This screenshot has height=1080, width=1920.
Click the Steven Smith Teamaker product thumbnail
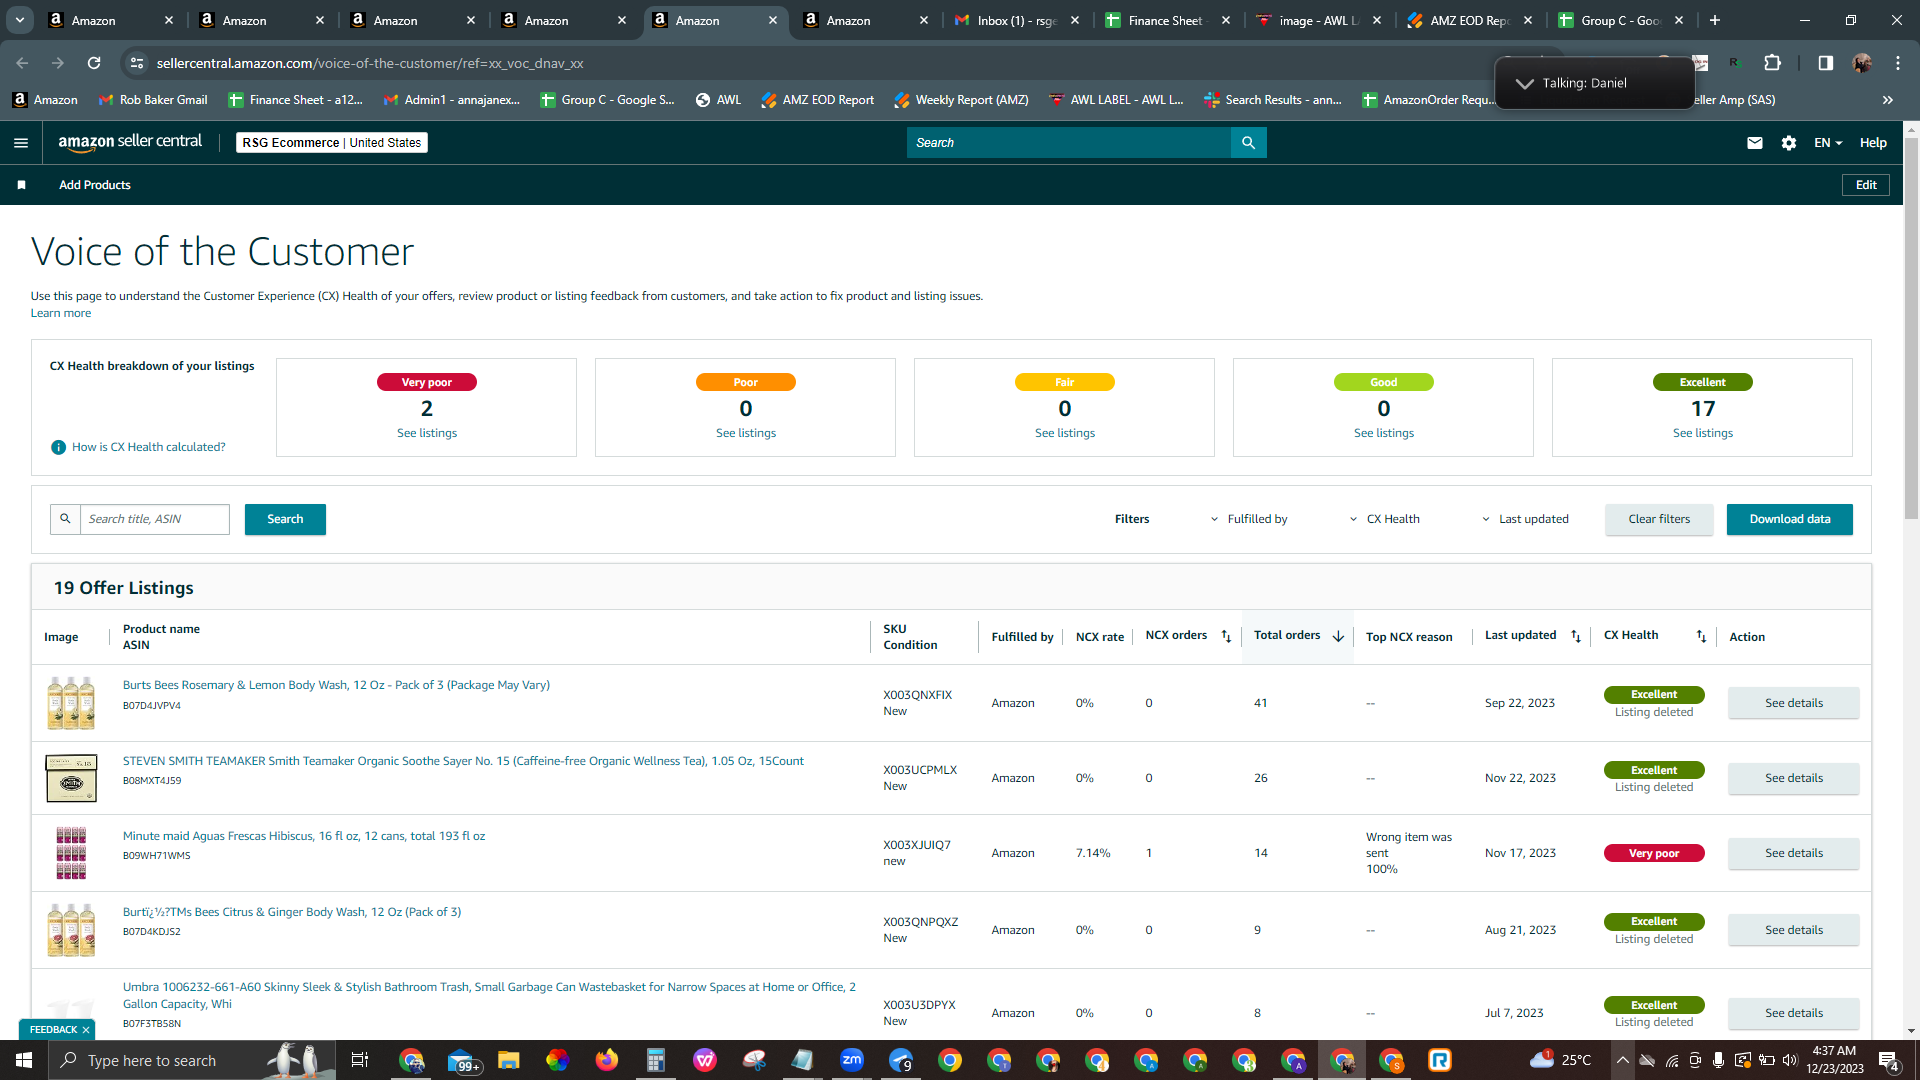[x=71, y=778]
